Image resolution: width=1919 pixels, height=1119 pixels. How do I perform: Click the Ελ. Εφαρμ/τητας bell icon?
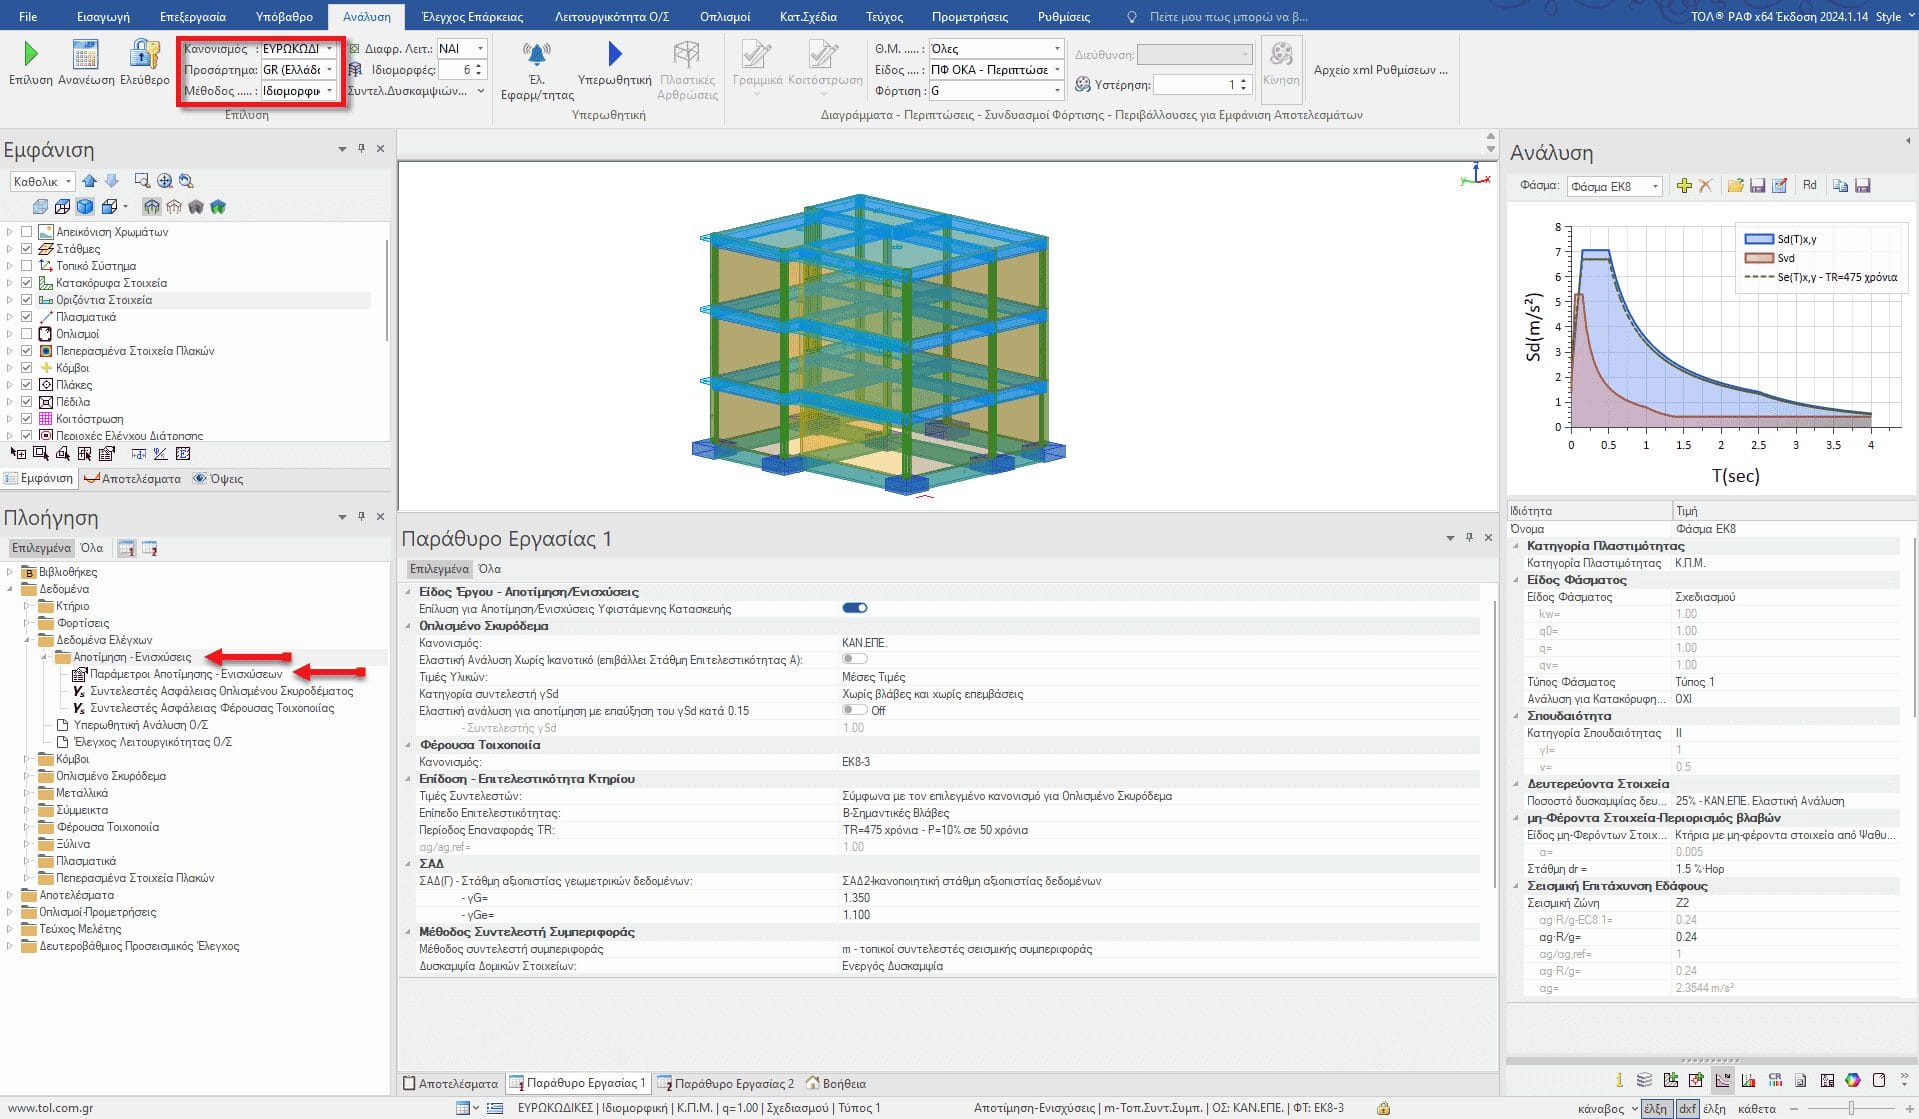pos(537,54)
